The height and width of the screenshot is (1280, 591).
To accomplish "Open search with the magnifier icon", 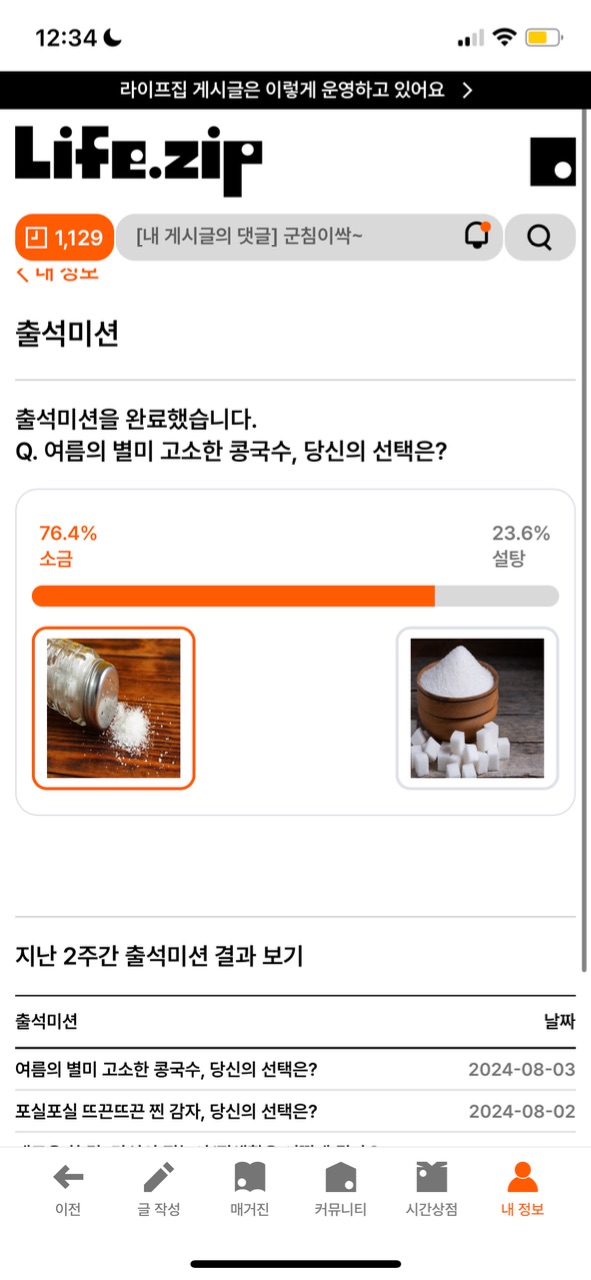I will (540, 237).
